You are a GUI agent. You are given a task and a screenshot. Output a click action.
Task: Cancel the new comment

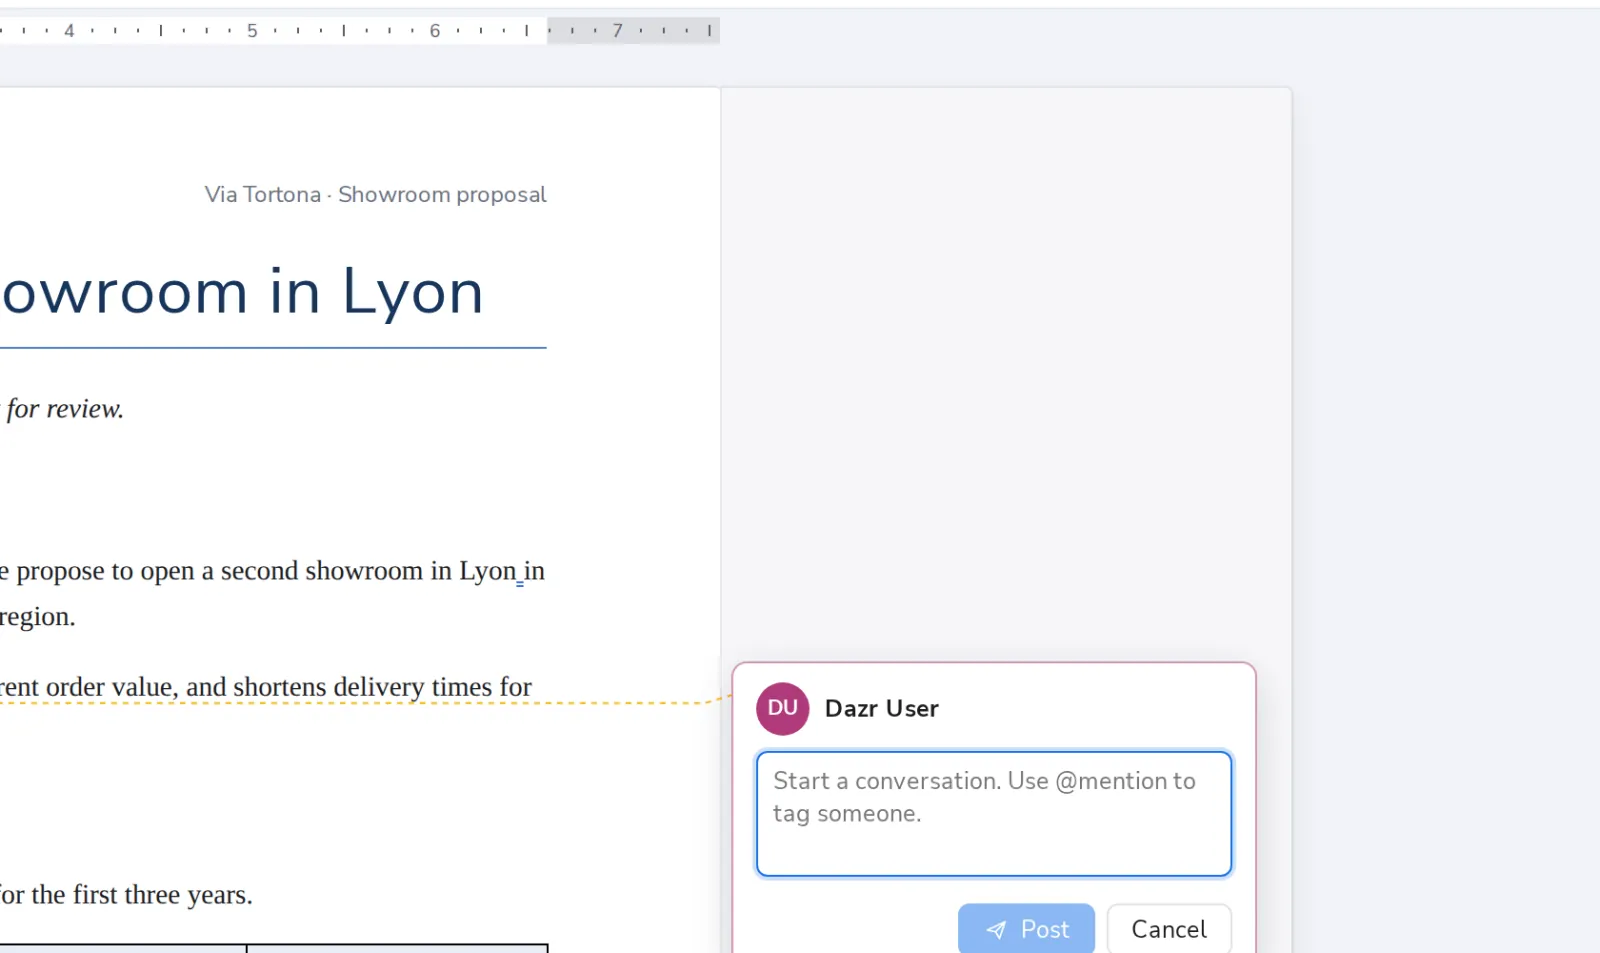[1169, 929]
